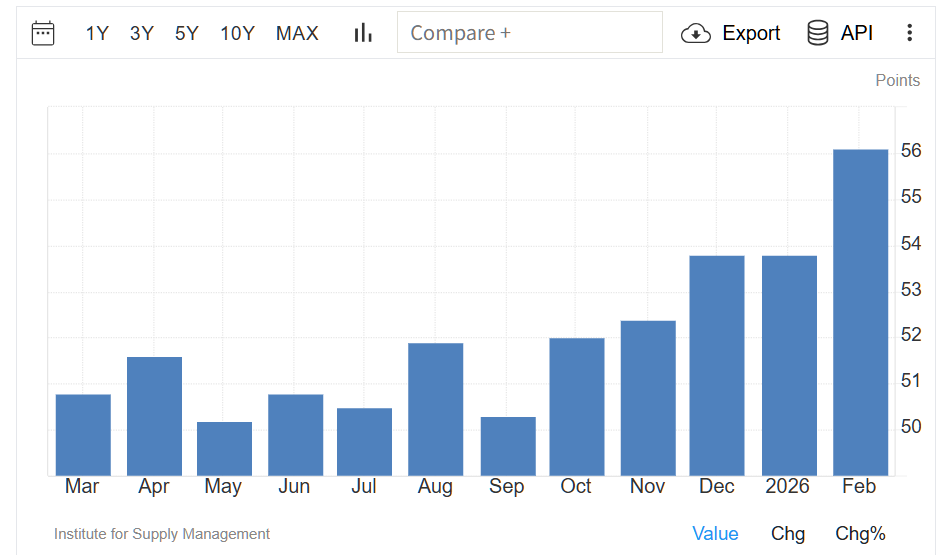This screenshot has height=555, width=942.
Task: Click the Dec bar in chart
Action: click(717, 365)
